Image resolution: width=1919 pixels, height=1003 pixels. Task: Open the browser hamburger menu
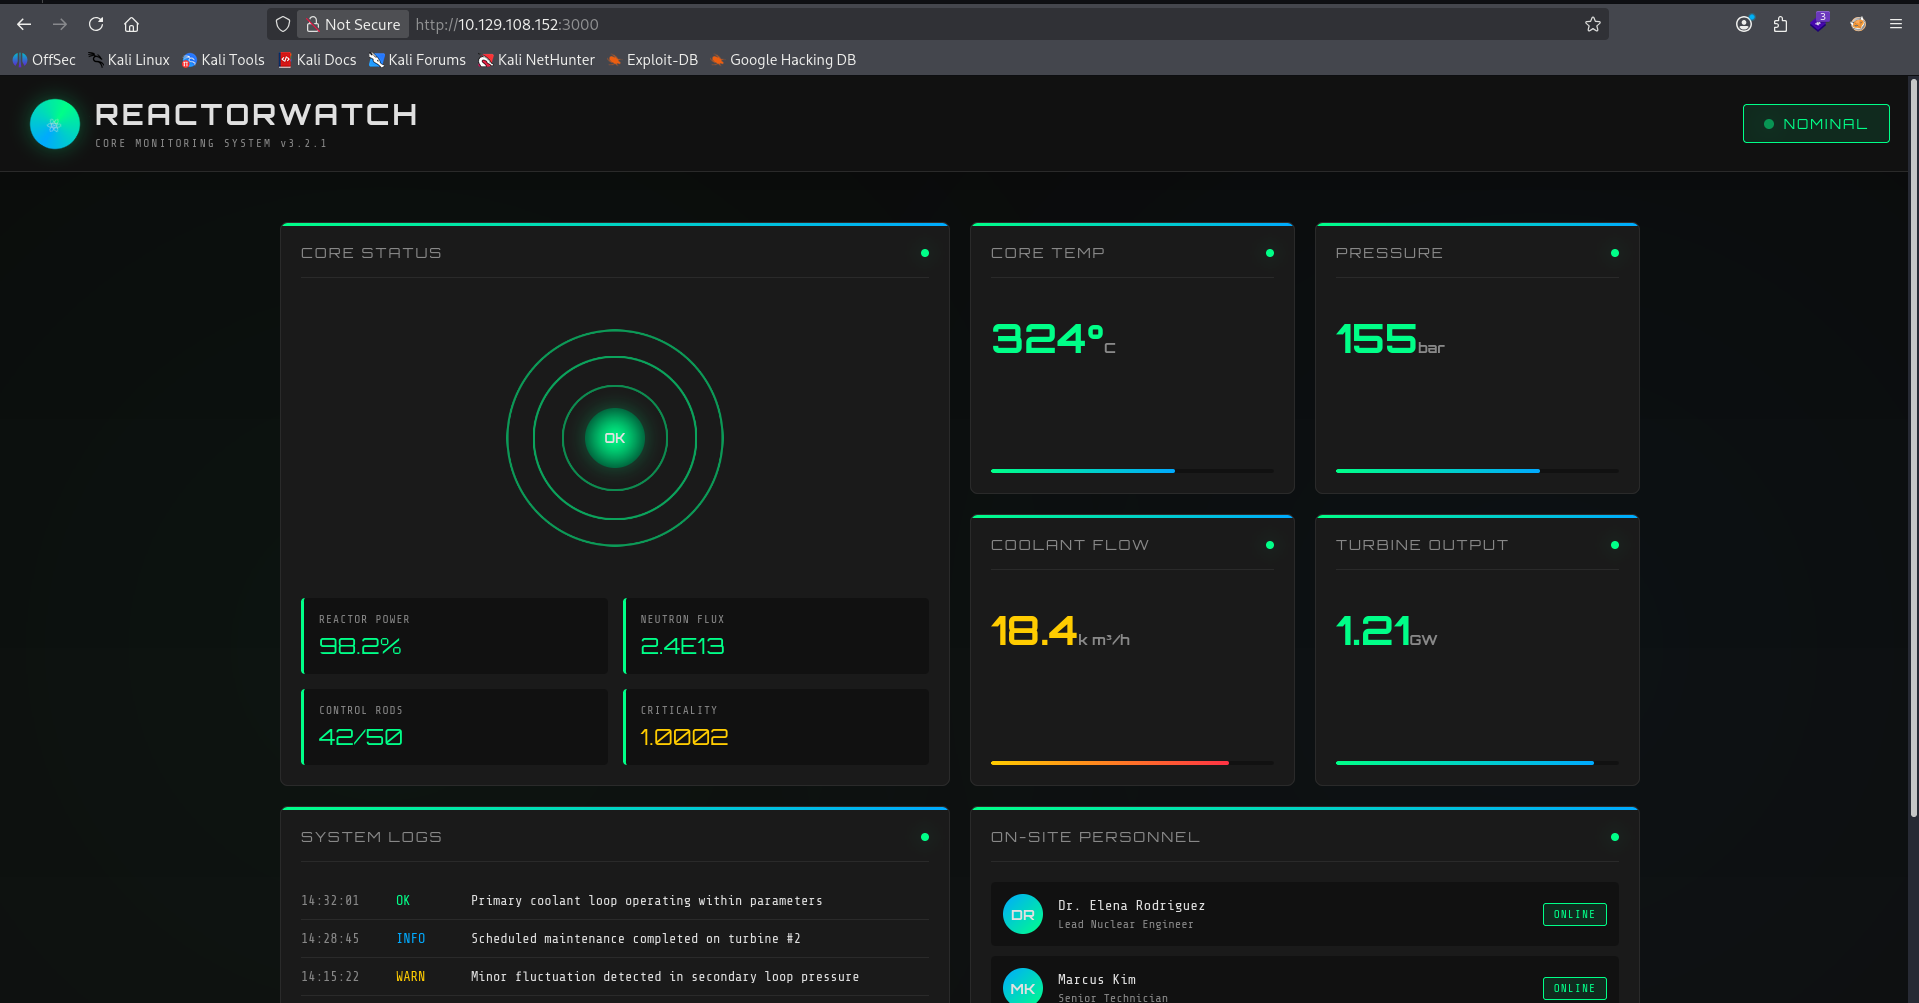pos(1895,24)
